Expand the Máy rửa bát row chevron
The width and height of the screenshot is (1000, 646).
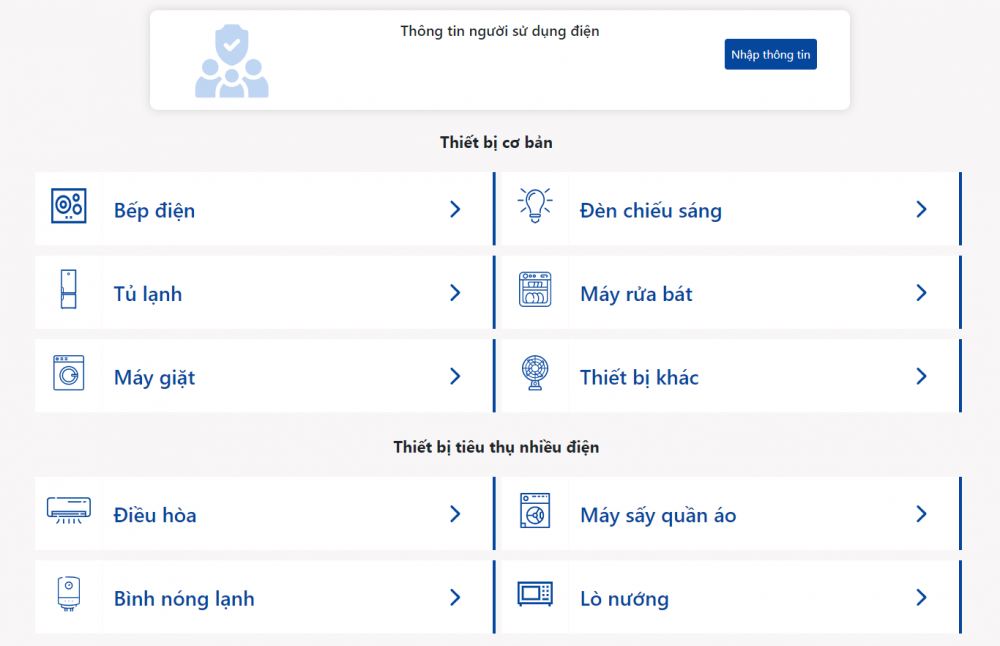(x=922, y=292)
